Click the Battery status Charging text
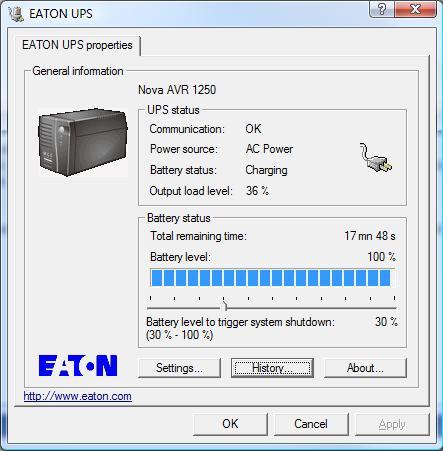The height and width of the screenshot is (451, 443). pos(266,170)
